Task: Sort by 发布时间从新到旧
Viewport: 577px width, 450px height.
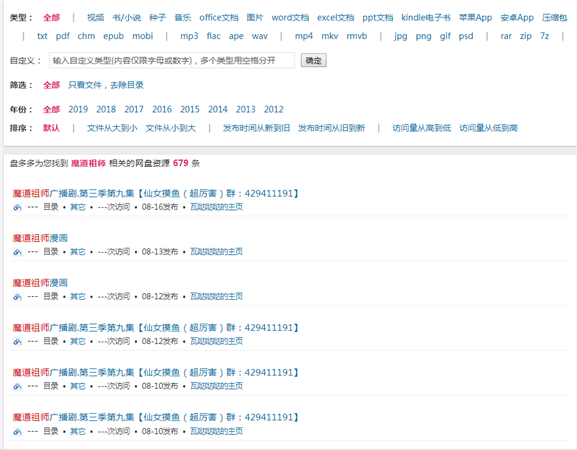Action: click(256, 128)
